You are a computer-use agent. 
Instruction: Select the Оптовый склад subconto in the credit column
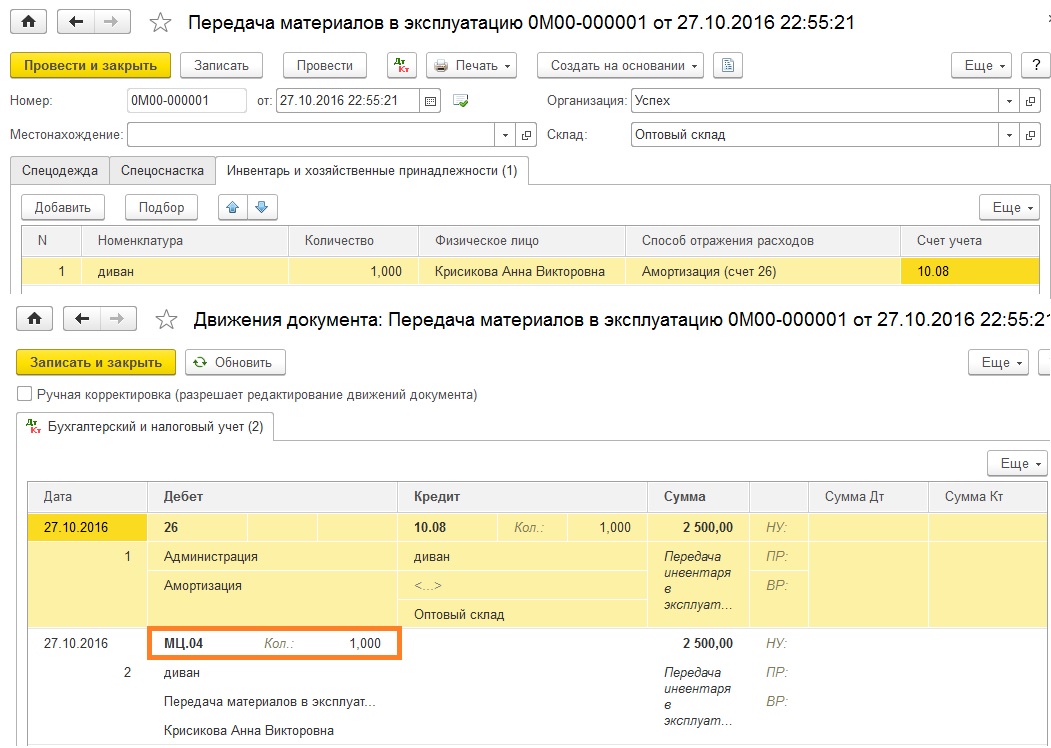[523, 614]
